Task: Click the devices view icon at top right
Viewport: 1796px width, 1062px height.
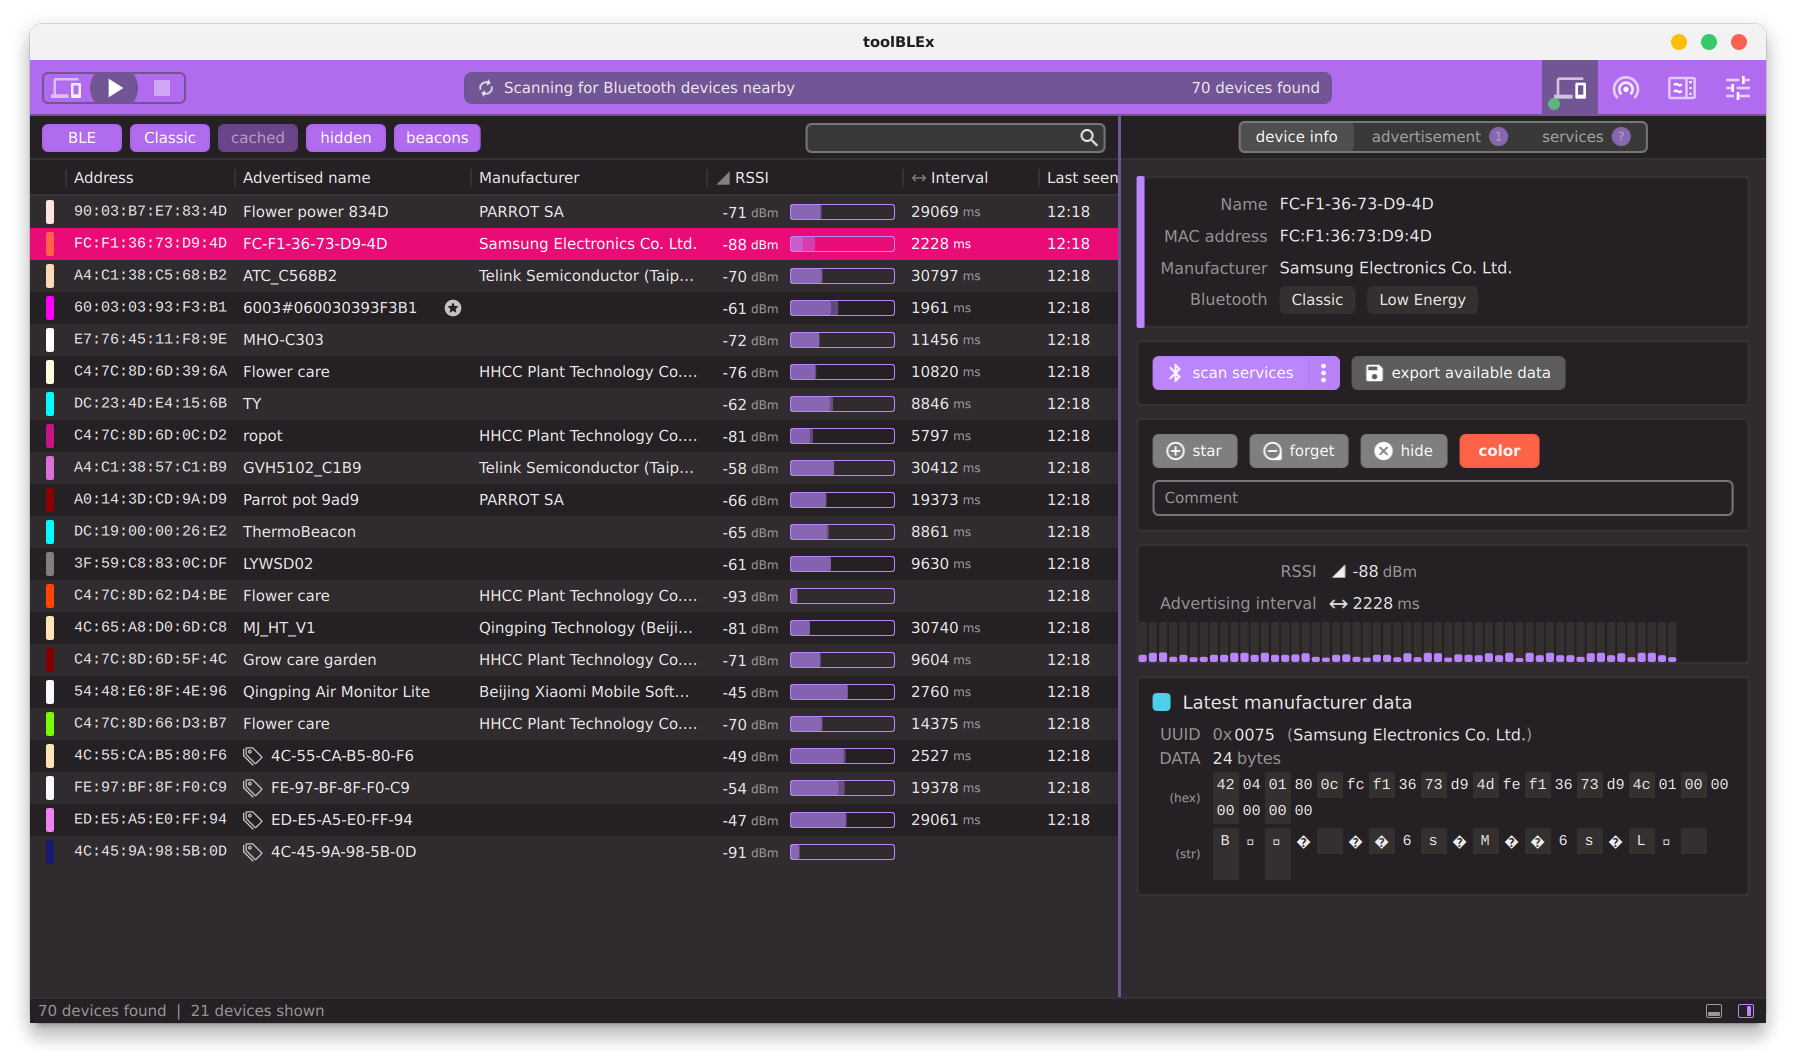Action: (x=1569, y=88)
